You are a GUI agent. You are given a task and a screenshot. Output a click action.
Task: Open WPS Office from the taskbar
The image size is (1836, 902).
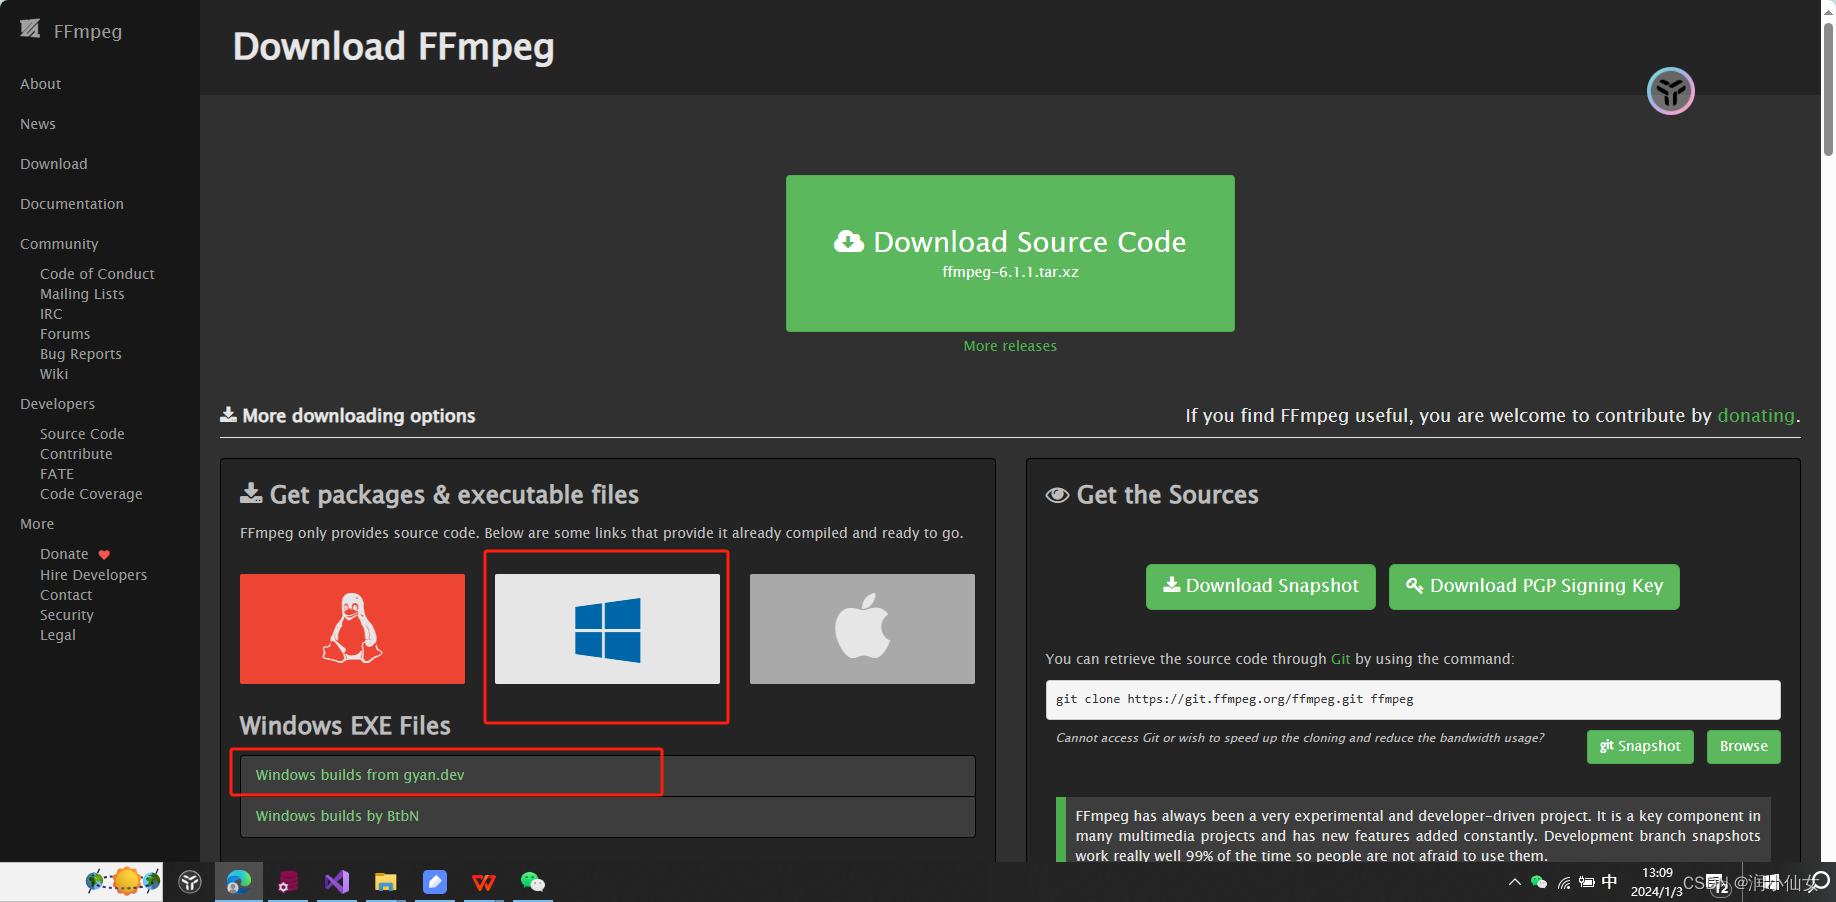coord(484,882)
